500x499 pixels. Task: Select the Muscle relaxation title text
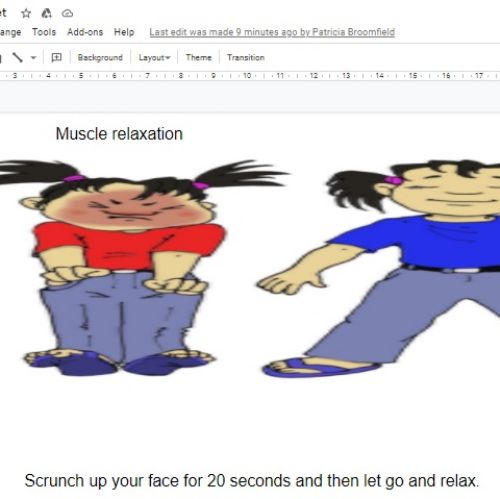coord(119,134)
